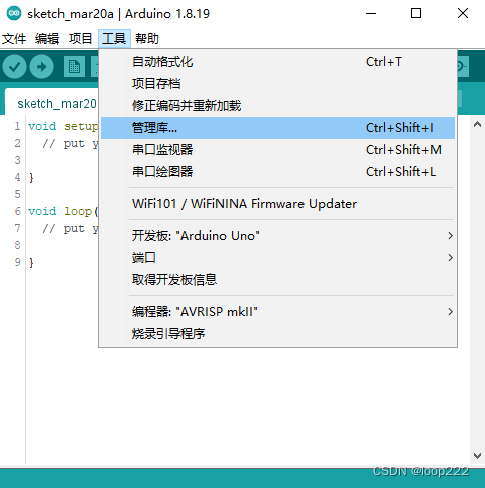This screenshot has height=488, width=485.
Task: Click the New sketch file icon
Action: (x=74, y=67)
